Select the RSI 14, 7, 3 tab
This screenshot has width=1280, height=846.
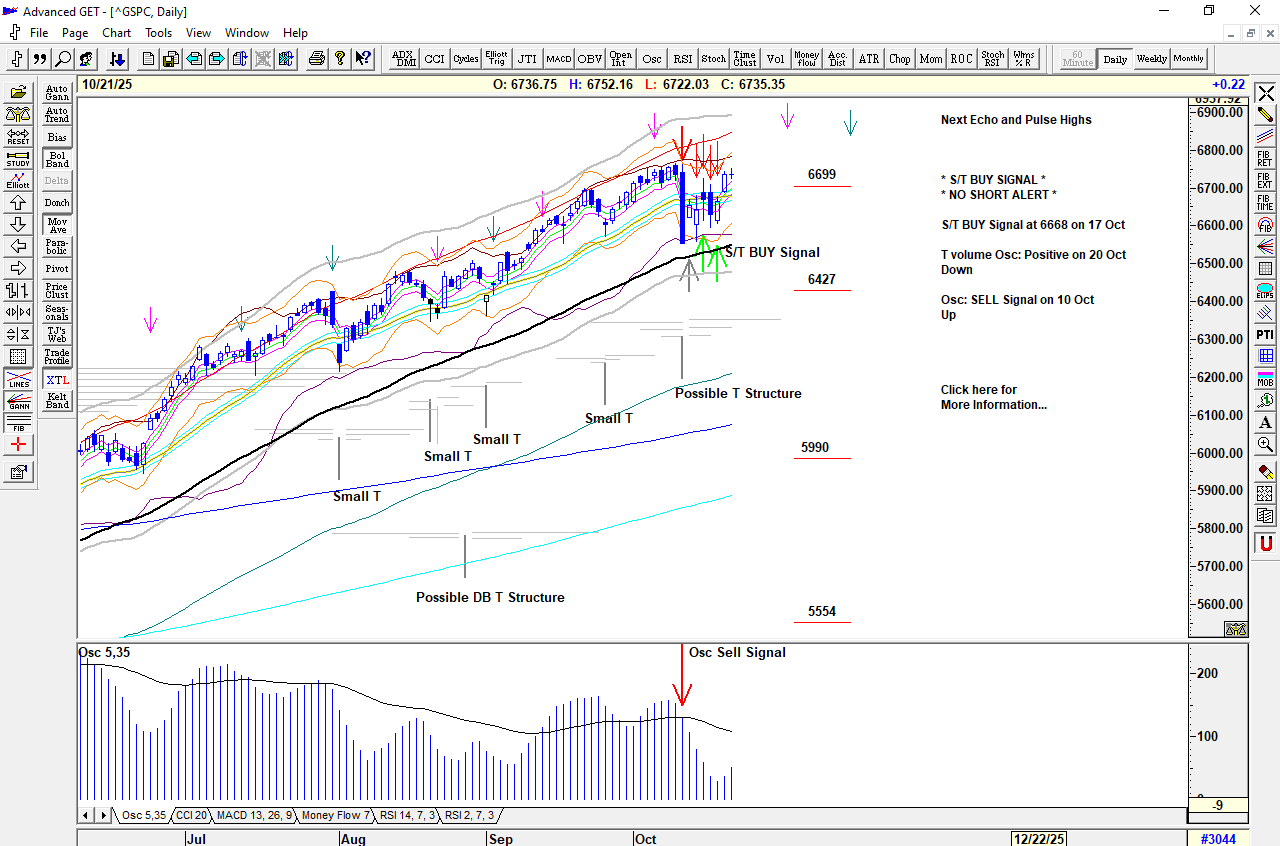[x=407, y=815]
